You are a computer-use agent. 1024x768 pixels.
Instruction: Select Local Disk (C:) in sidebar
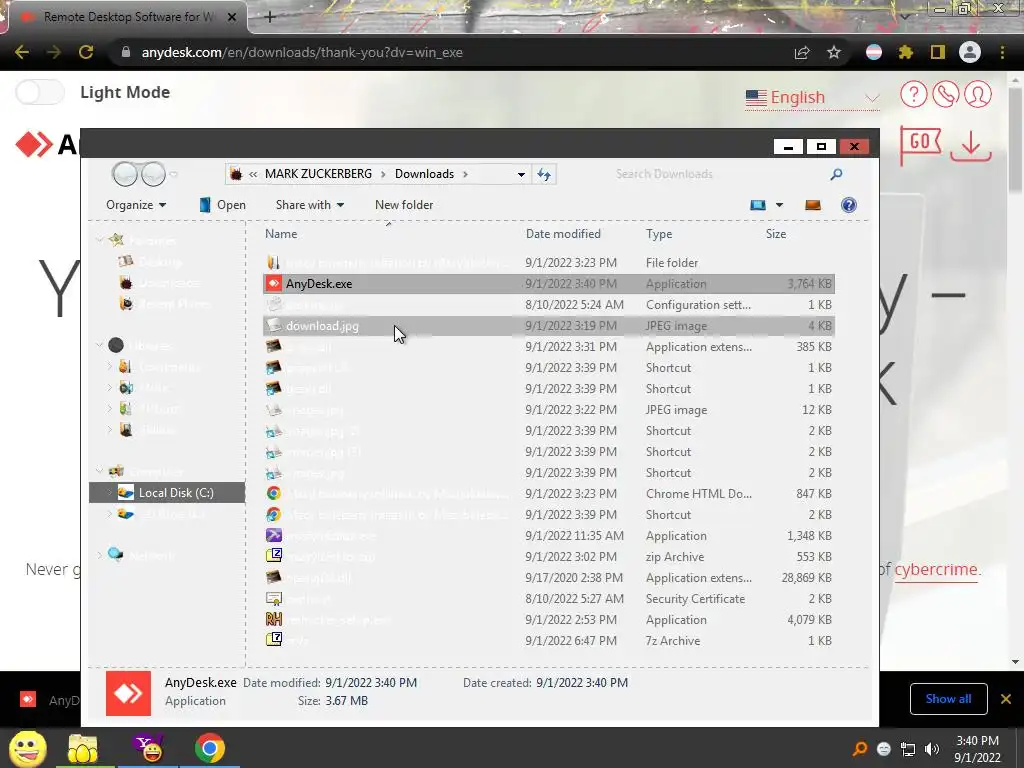(x=167, y=492)
